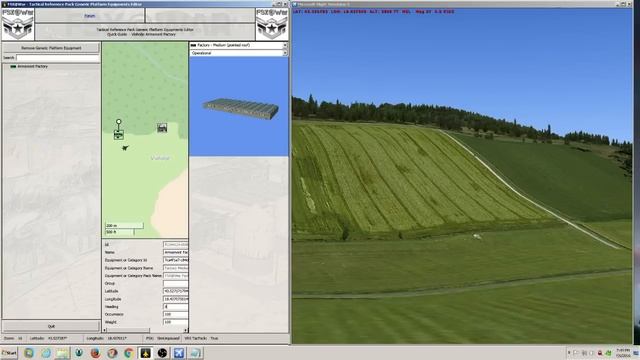Click the properties scrollbar right arrow
The image size is (640, 360).
[186, 330]
